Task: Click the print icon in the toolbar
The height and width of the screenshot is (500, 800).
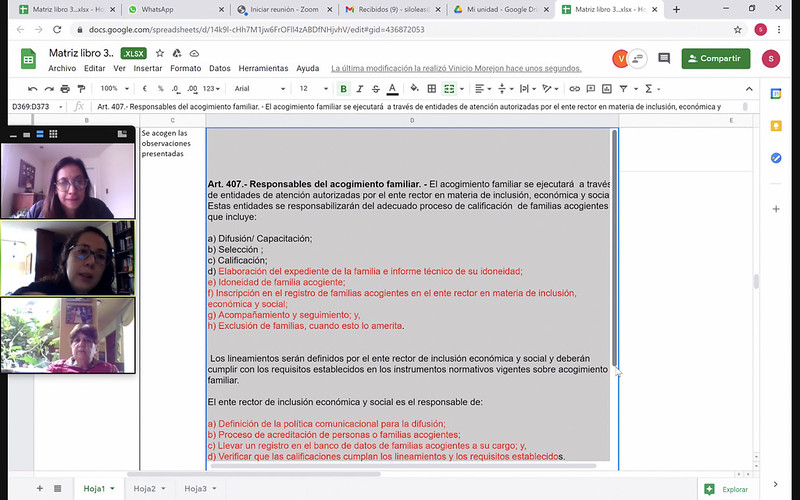Action: 62,89
